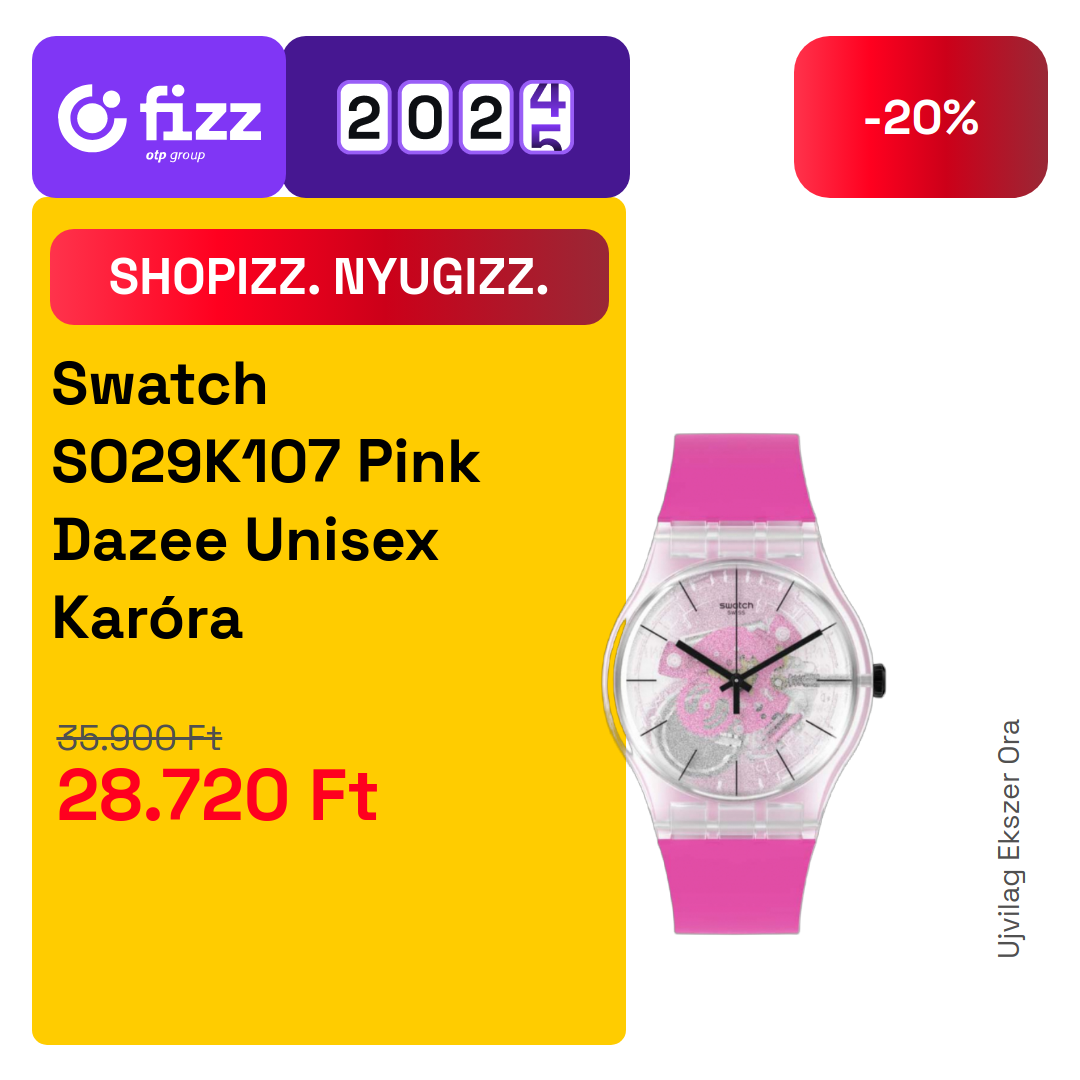Click the flipping 4/5 year tile
Image resolution: width=1080 pixels, height=1080 pixels.
(x=548, y=117)
